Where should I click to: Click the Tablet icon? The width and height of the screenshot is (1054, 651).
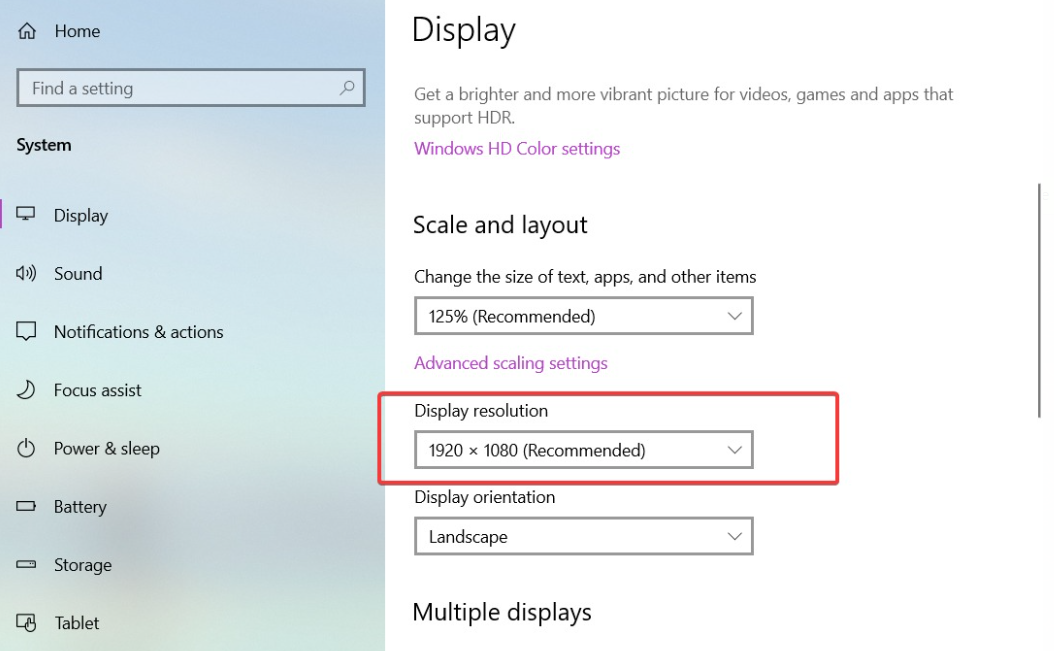pyautogui.click(x=26, y=623)
